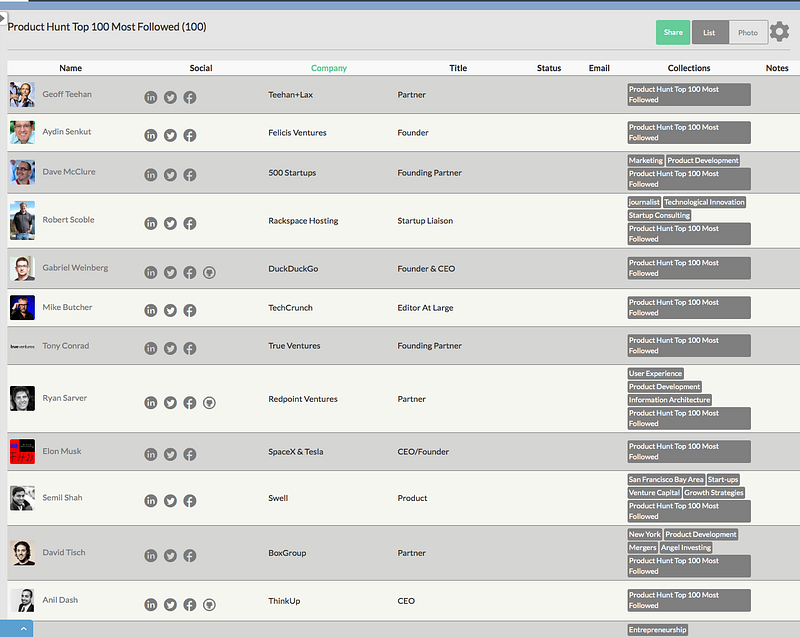Click Ryan Sarver's Information Architecture tag

(669, 400)
